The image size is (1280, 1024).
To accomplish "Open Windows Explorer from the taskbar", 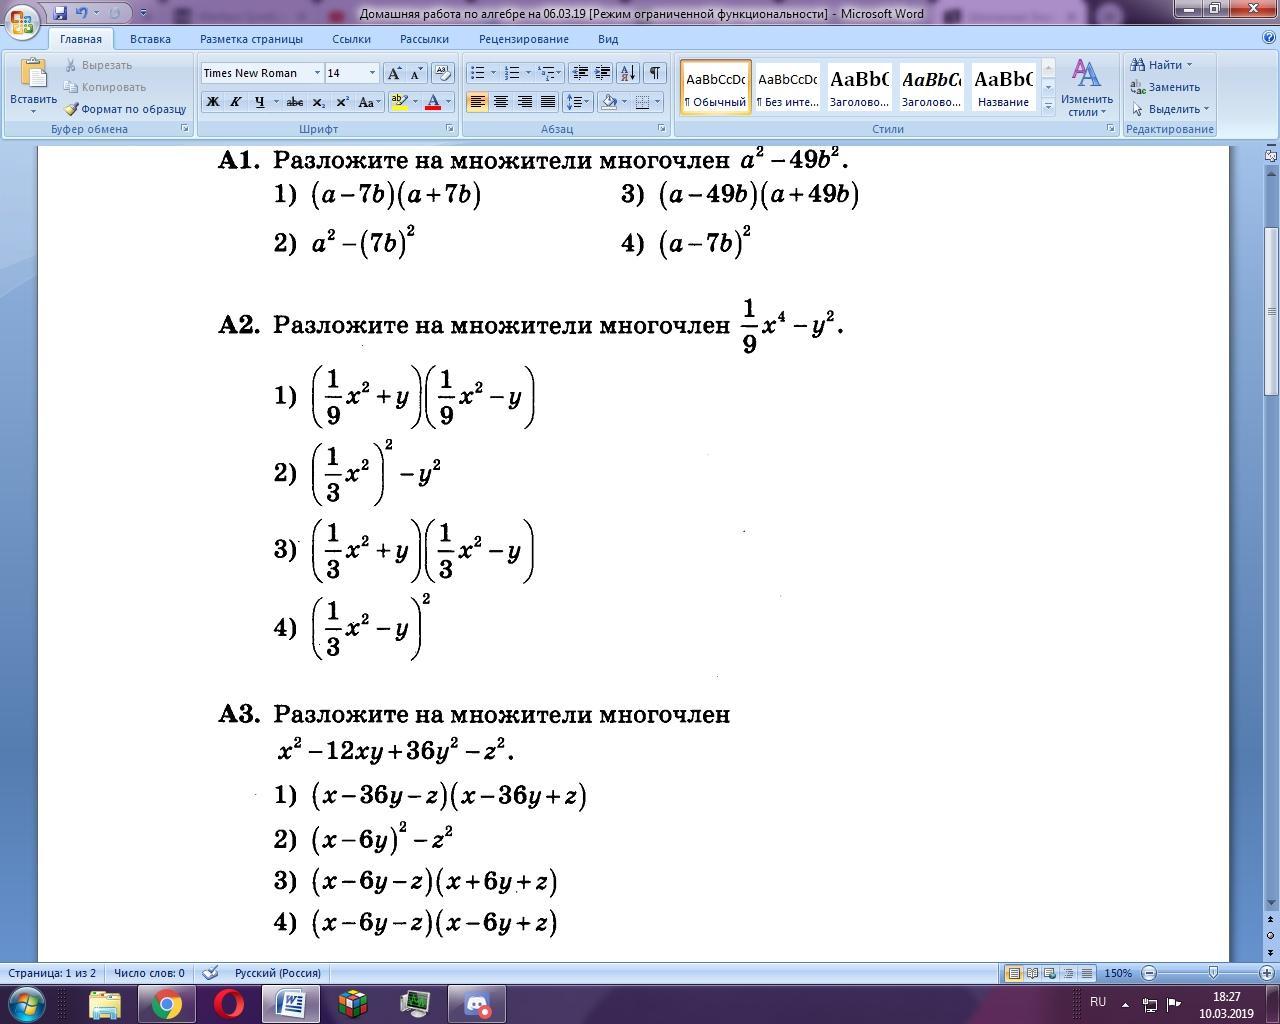I will 105,1003.
